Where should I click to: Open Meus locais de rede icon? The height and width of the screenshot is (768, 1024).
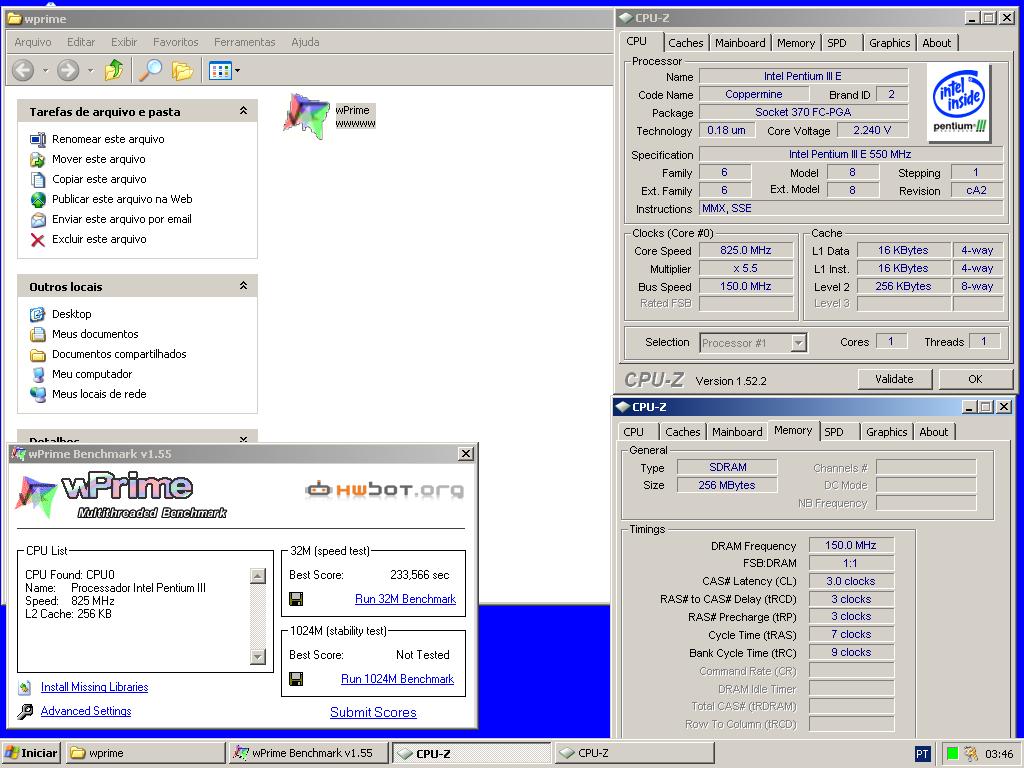pyautogui.click(x=38, y=394)
